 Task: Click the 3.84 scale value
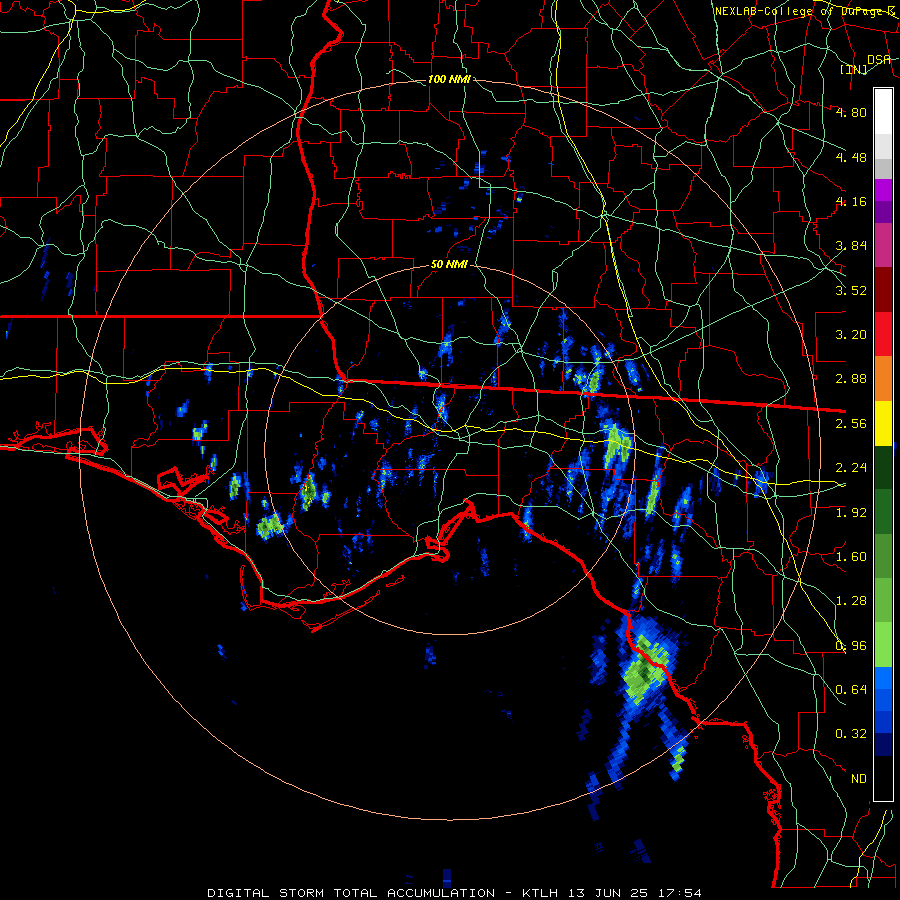pos(851,246)
